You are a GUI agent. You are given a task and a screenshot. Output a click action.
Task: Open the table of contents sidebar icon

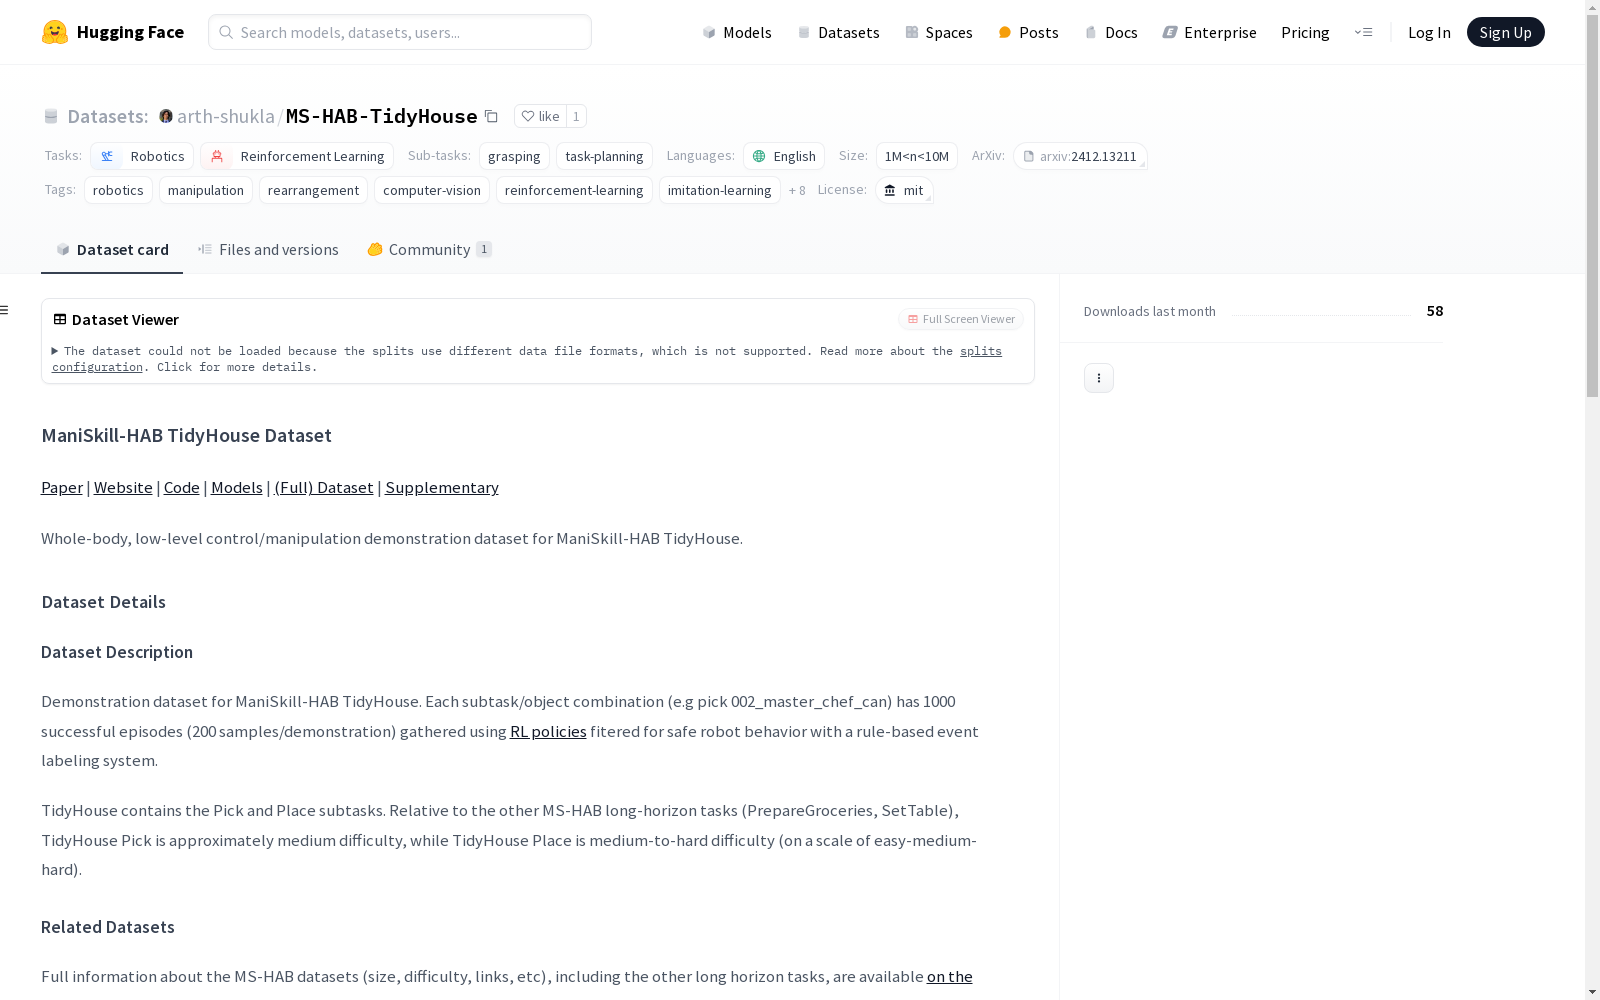pos(5,310)
